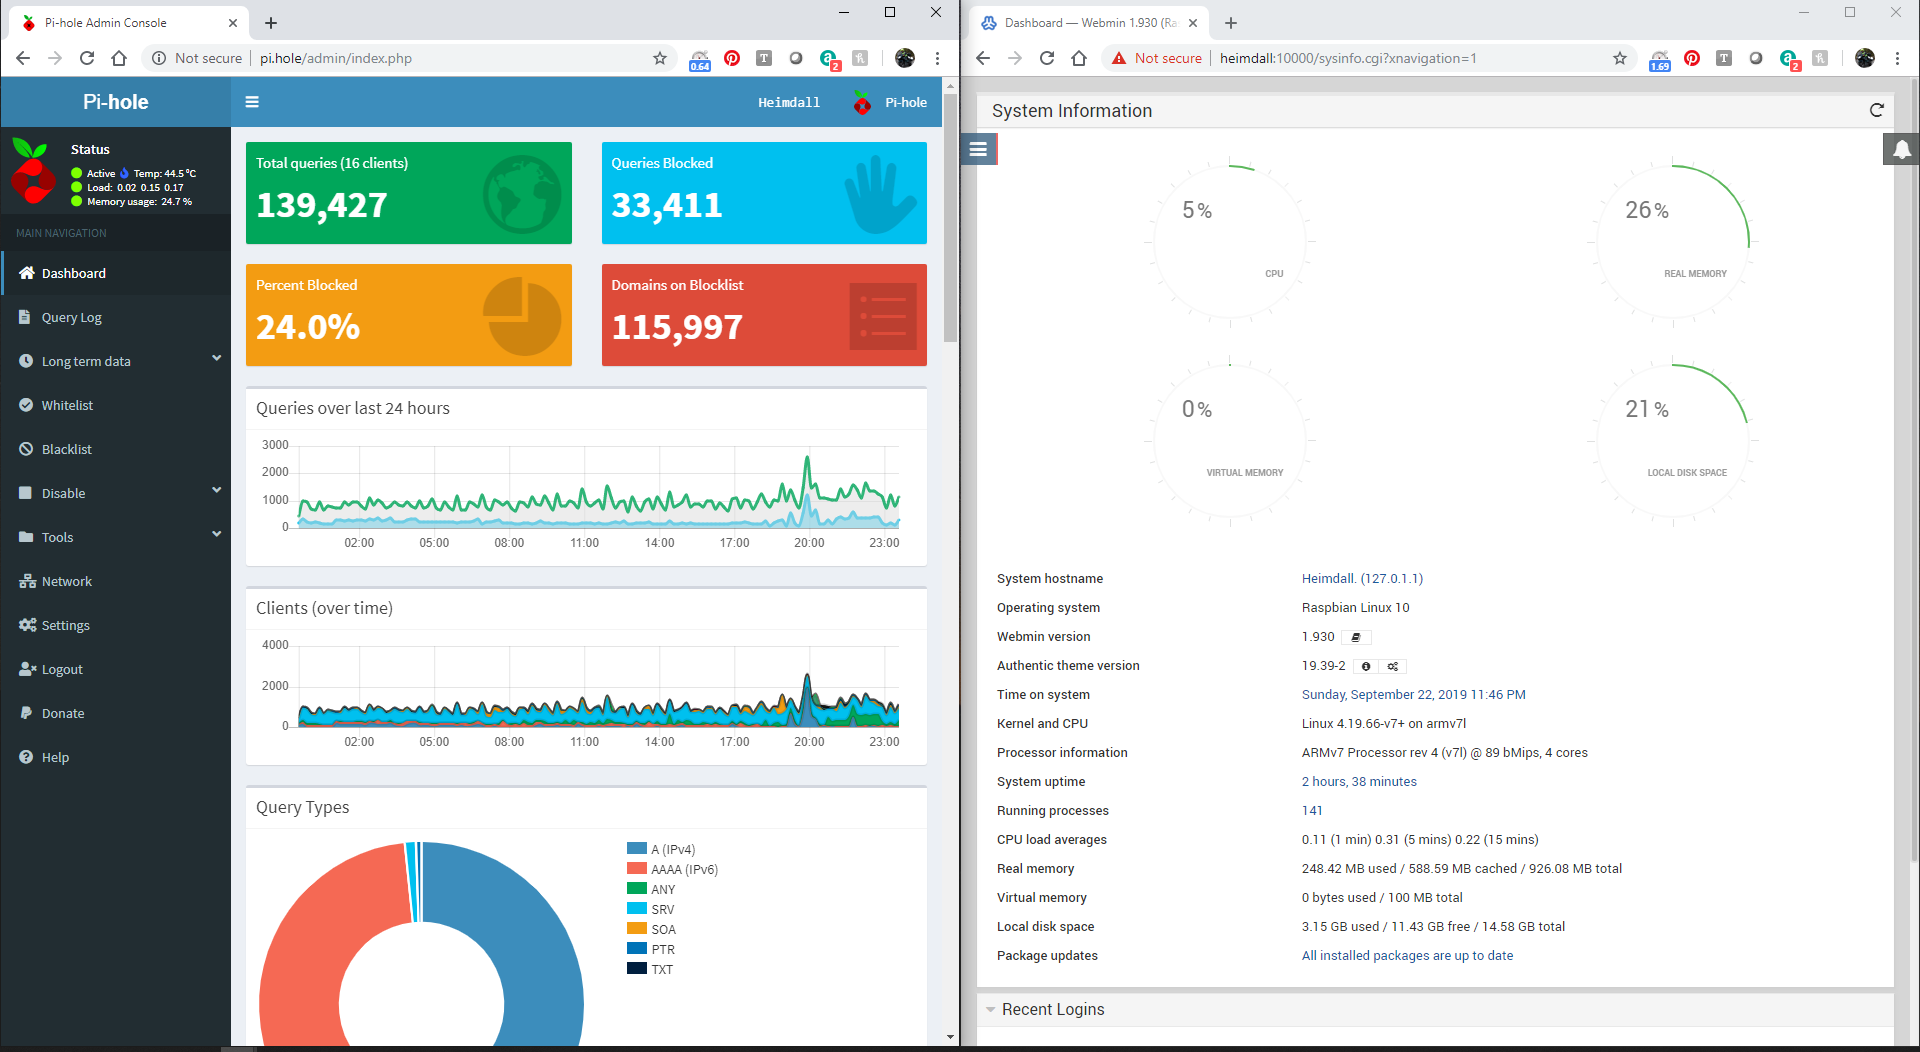The height and width of the screenshot is (1052, 1920).
Task: Click the Blacklist ban icon
Action: 26,449
